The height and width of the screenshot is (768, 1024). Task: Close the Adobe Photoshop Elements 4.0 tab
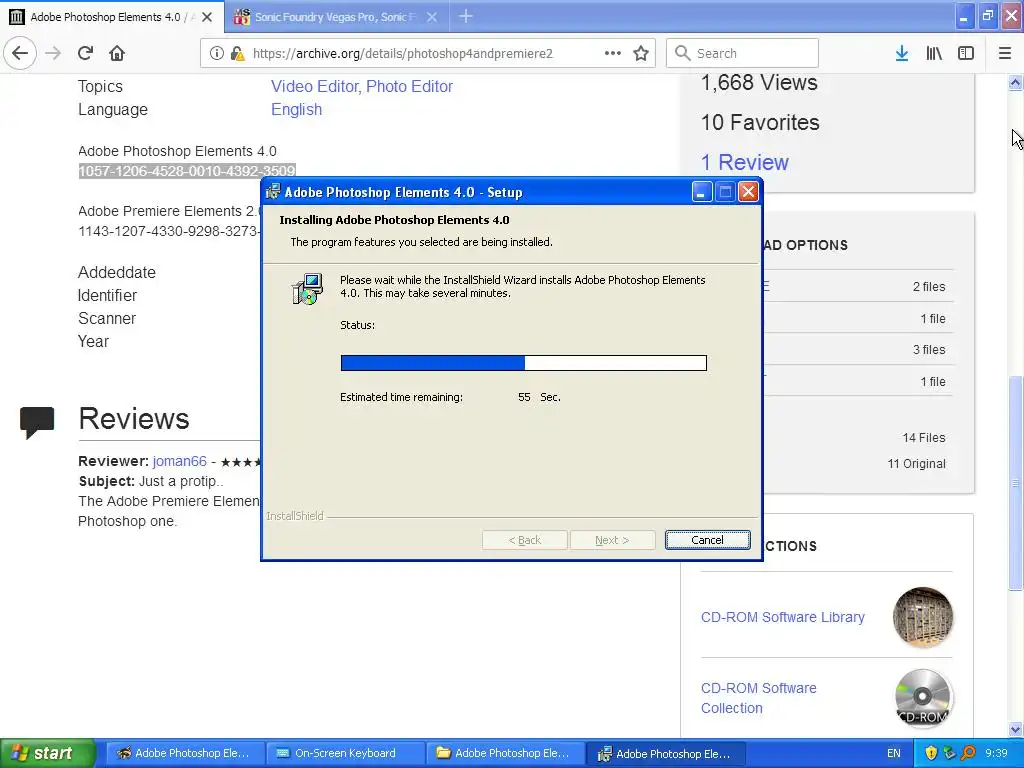(207, 17)
